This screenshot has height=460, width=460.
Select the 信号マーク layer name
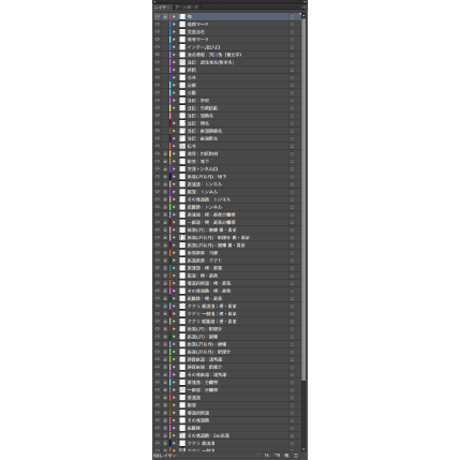pos(198,39)
